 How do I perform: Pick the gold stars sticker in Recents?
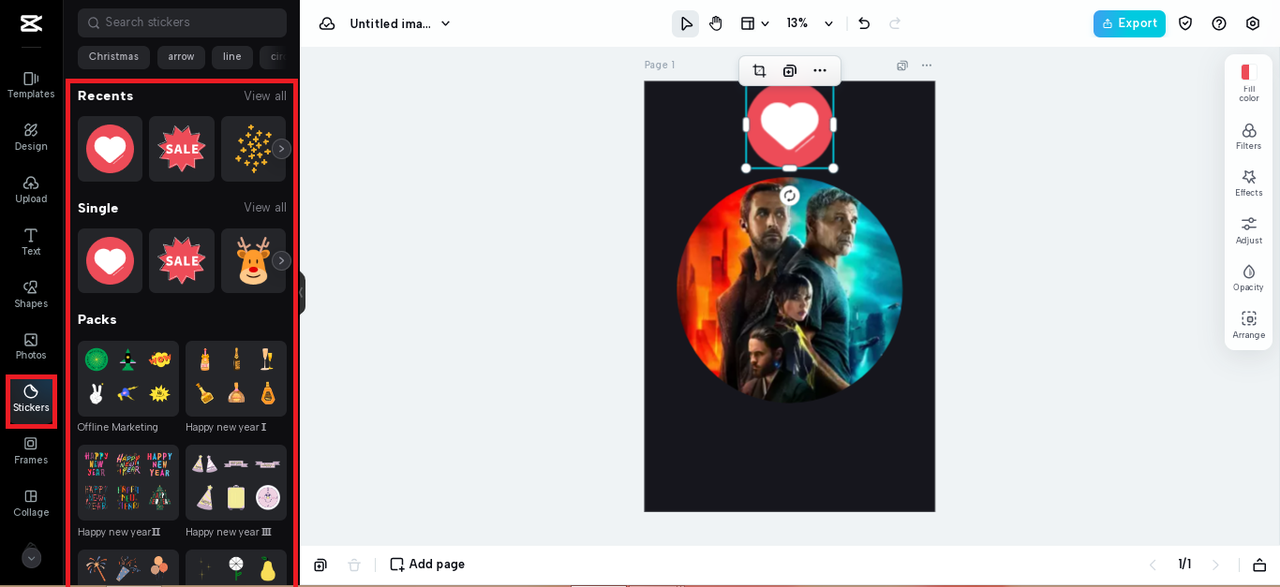tap(253, 149)
